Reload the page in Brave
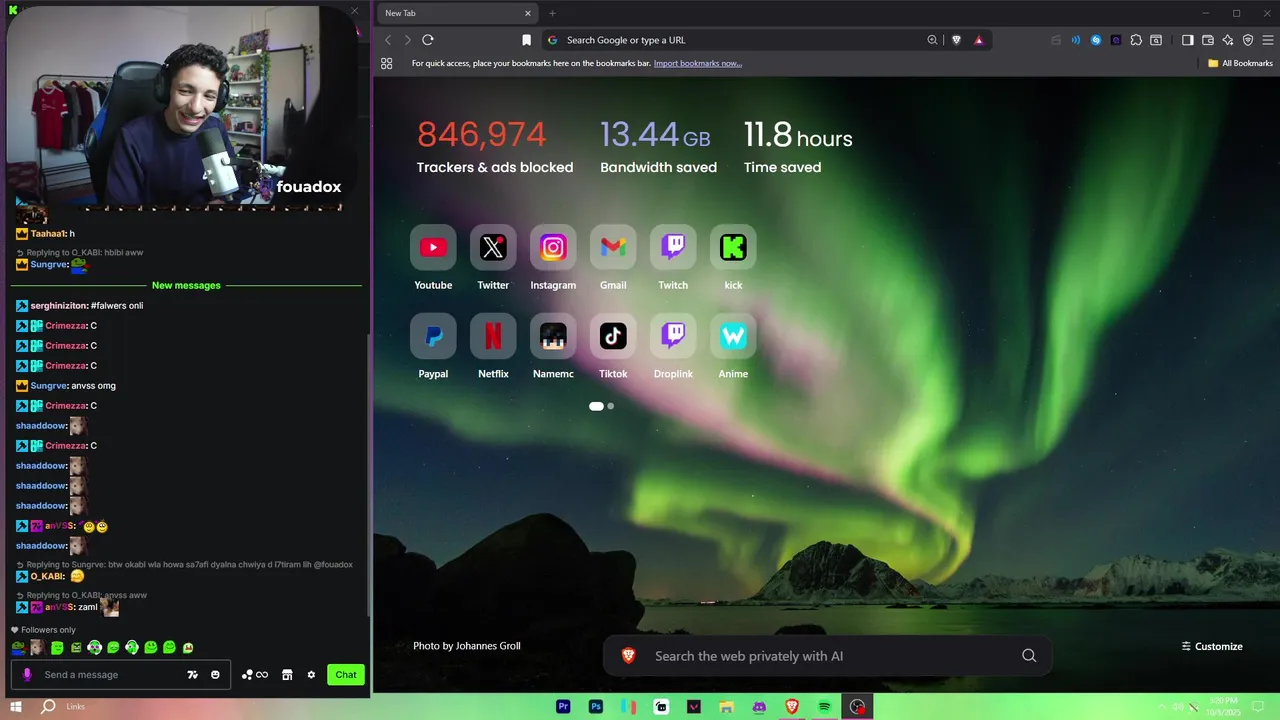This screenshot has width=1280, height=720. tap(427, 40)
